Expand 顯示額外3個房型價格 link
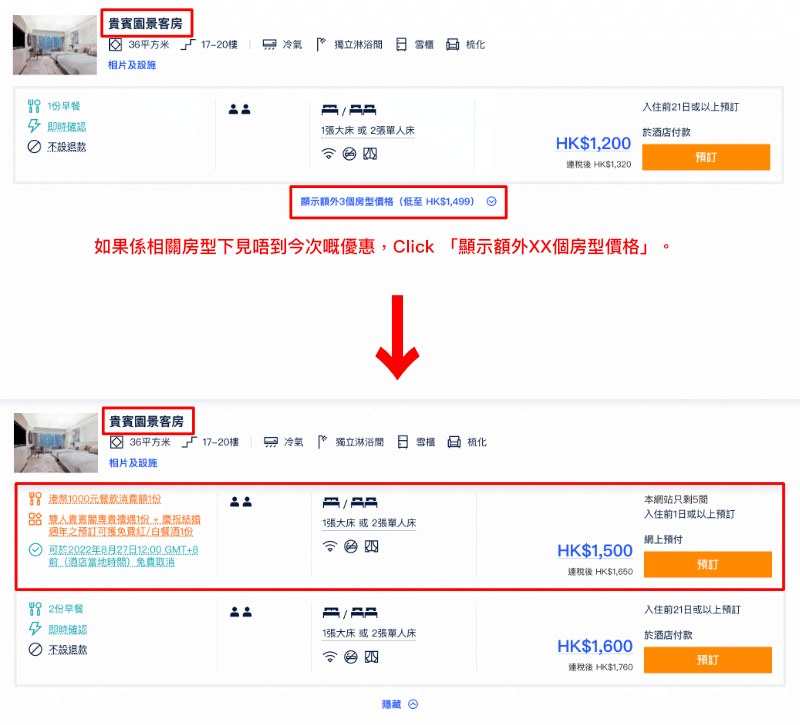Screen dimensions: 800x725 click(x=387, y=202)
